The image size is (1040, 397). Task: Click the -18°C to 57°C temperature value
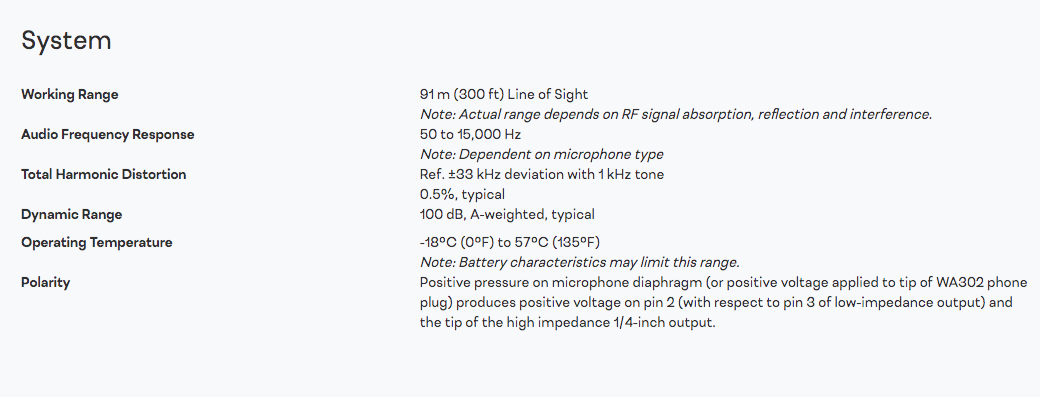coord(510,242)
